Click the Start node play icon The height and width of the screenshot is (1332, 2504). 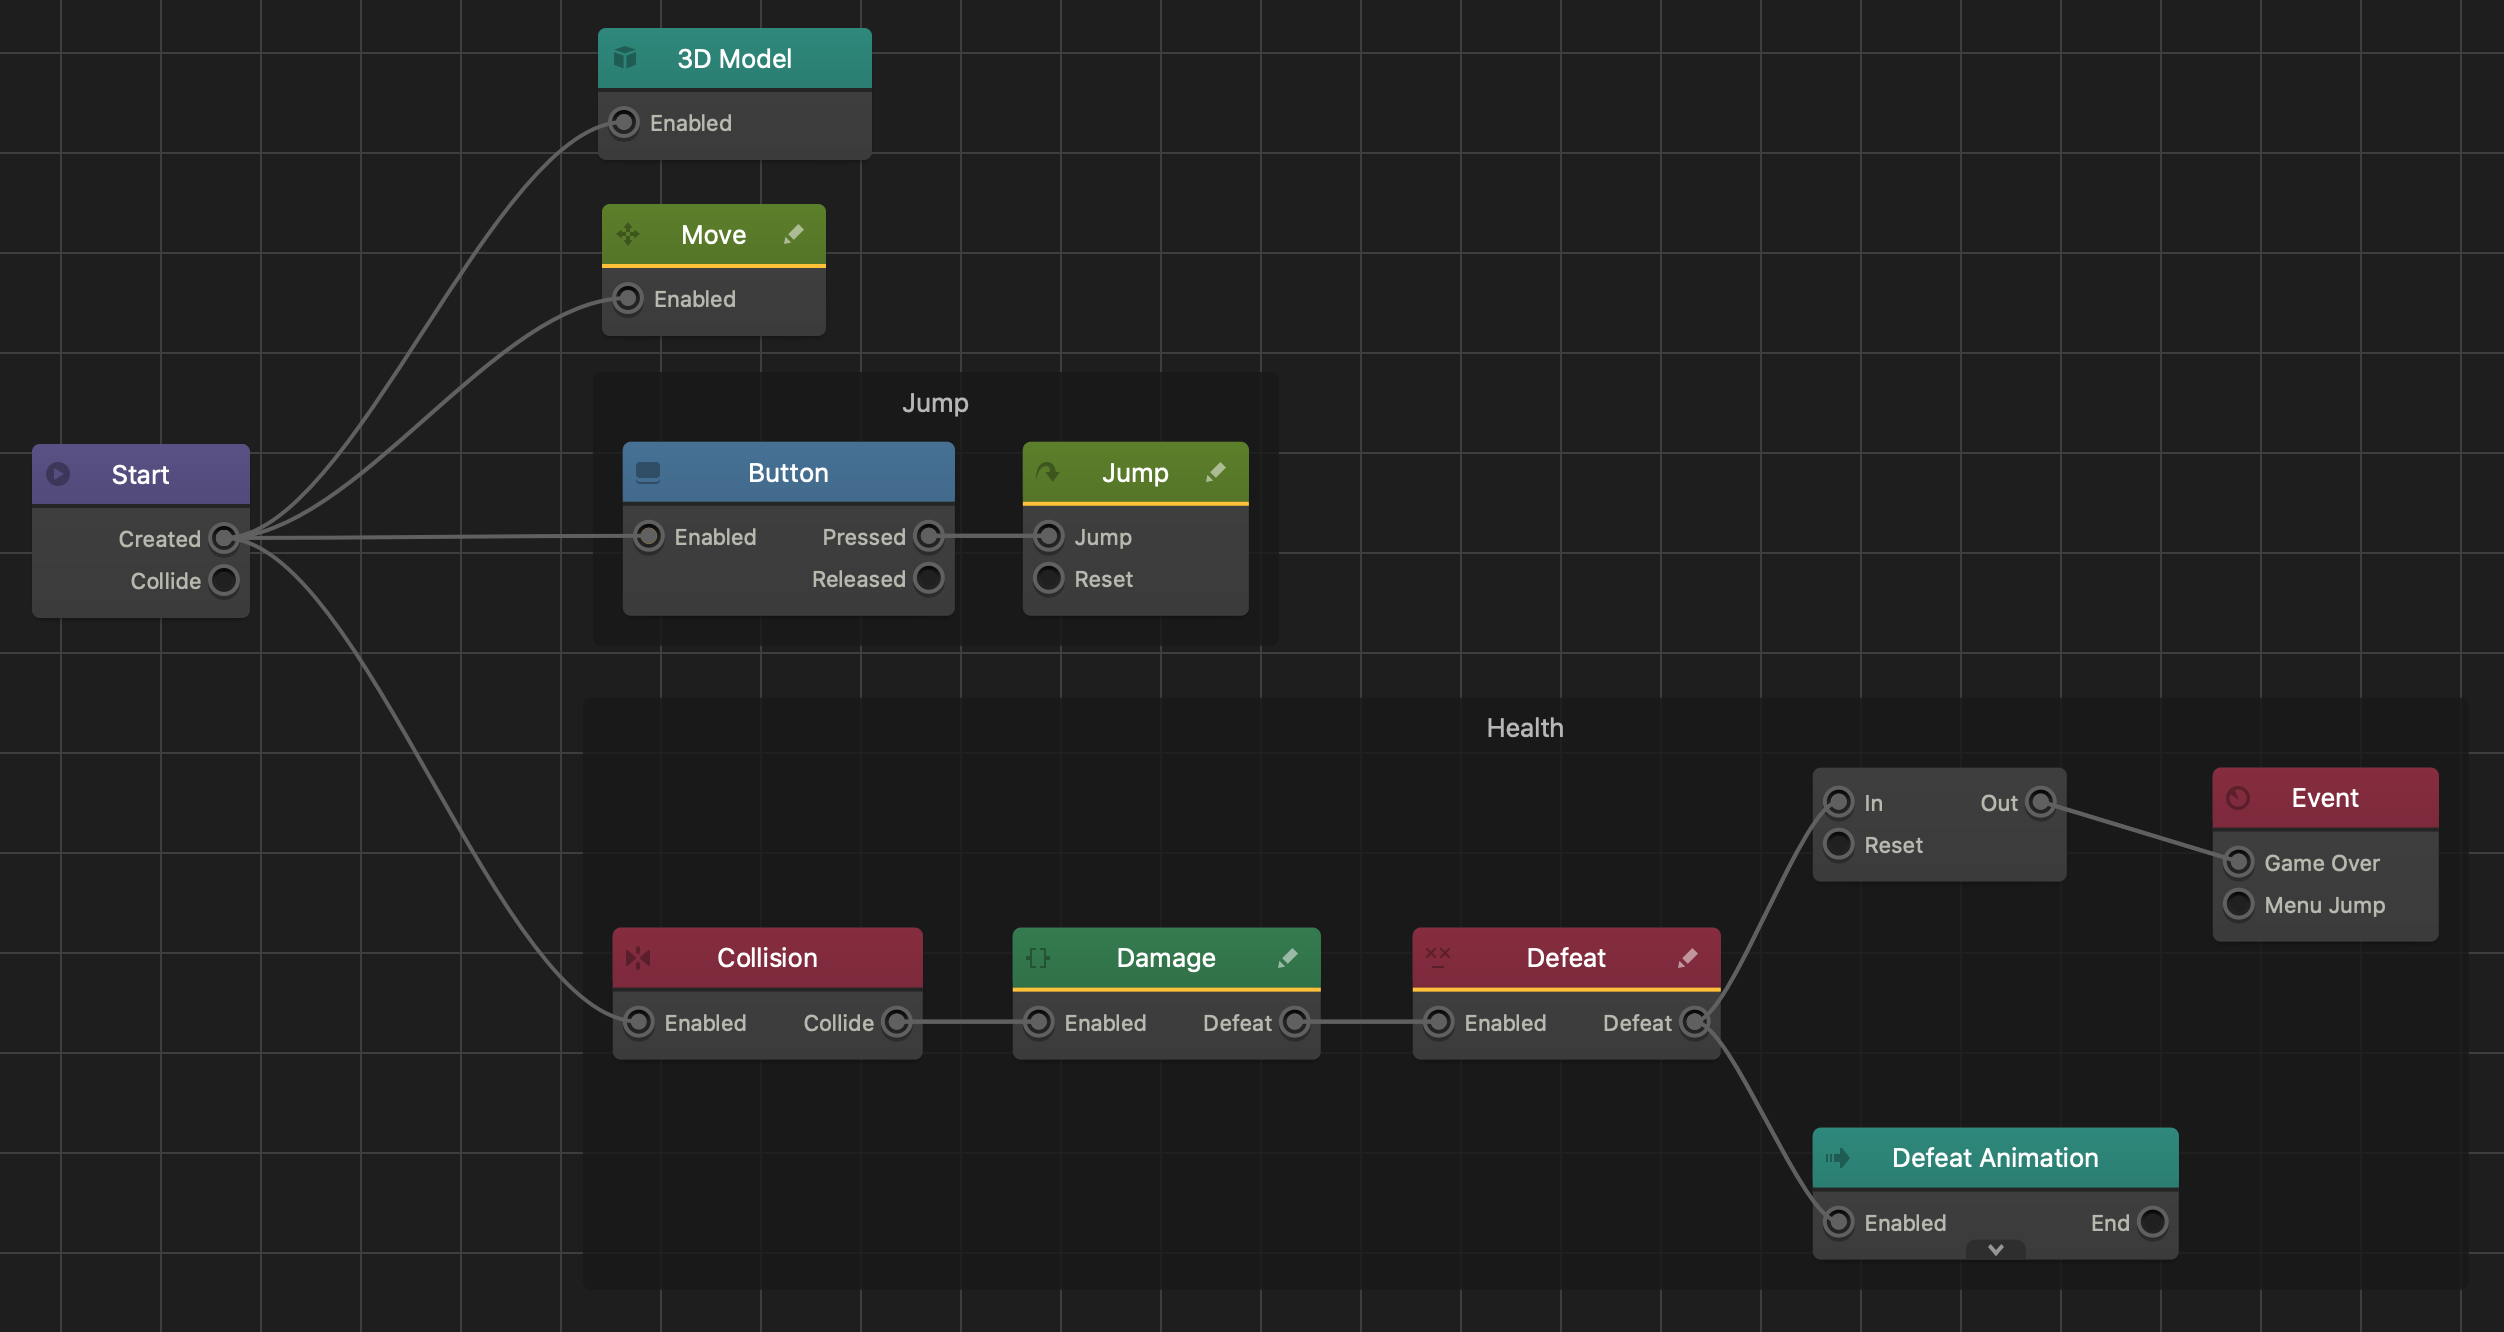tap(58, 474)
